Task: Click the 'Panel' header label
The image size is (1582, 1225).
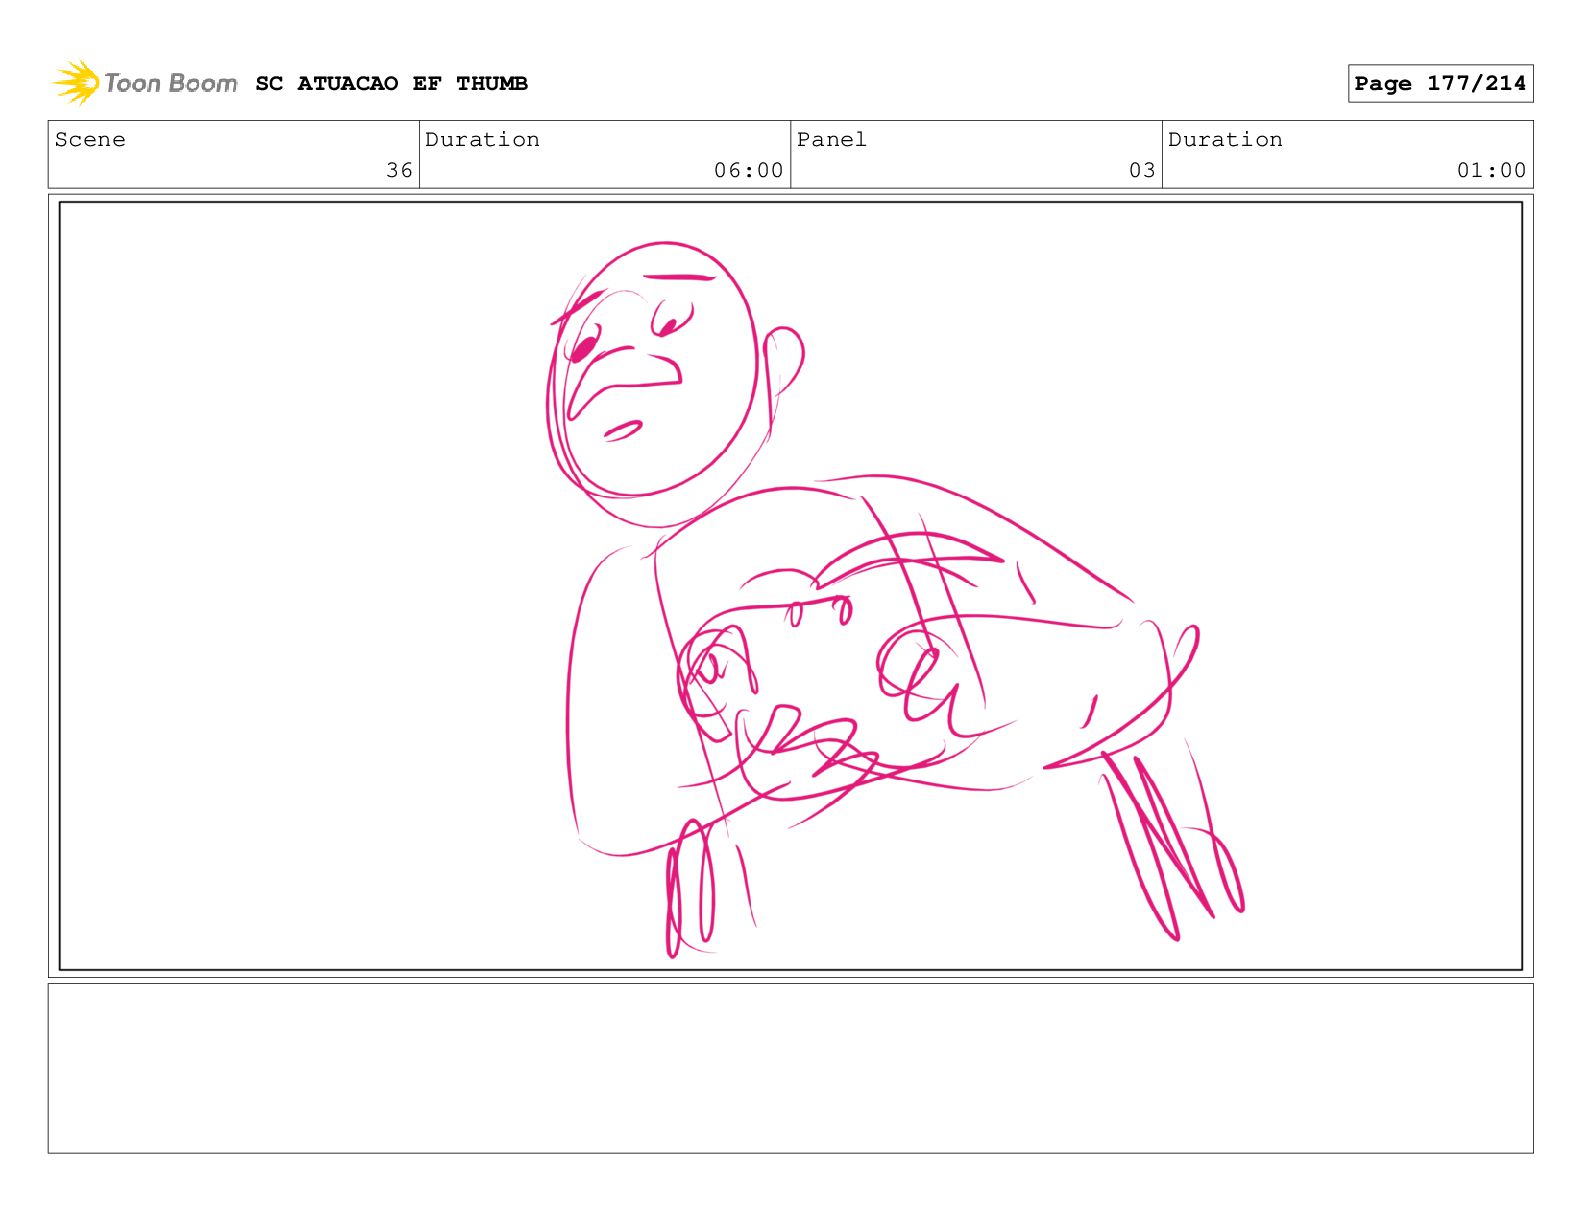Action: point(831,139)
